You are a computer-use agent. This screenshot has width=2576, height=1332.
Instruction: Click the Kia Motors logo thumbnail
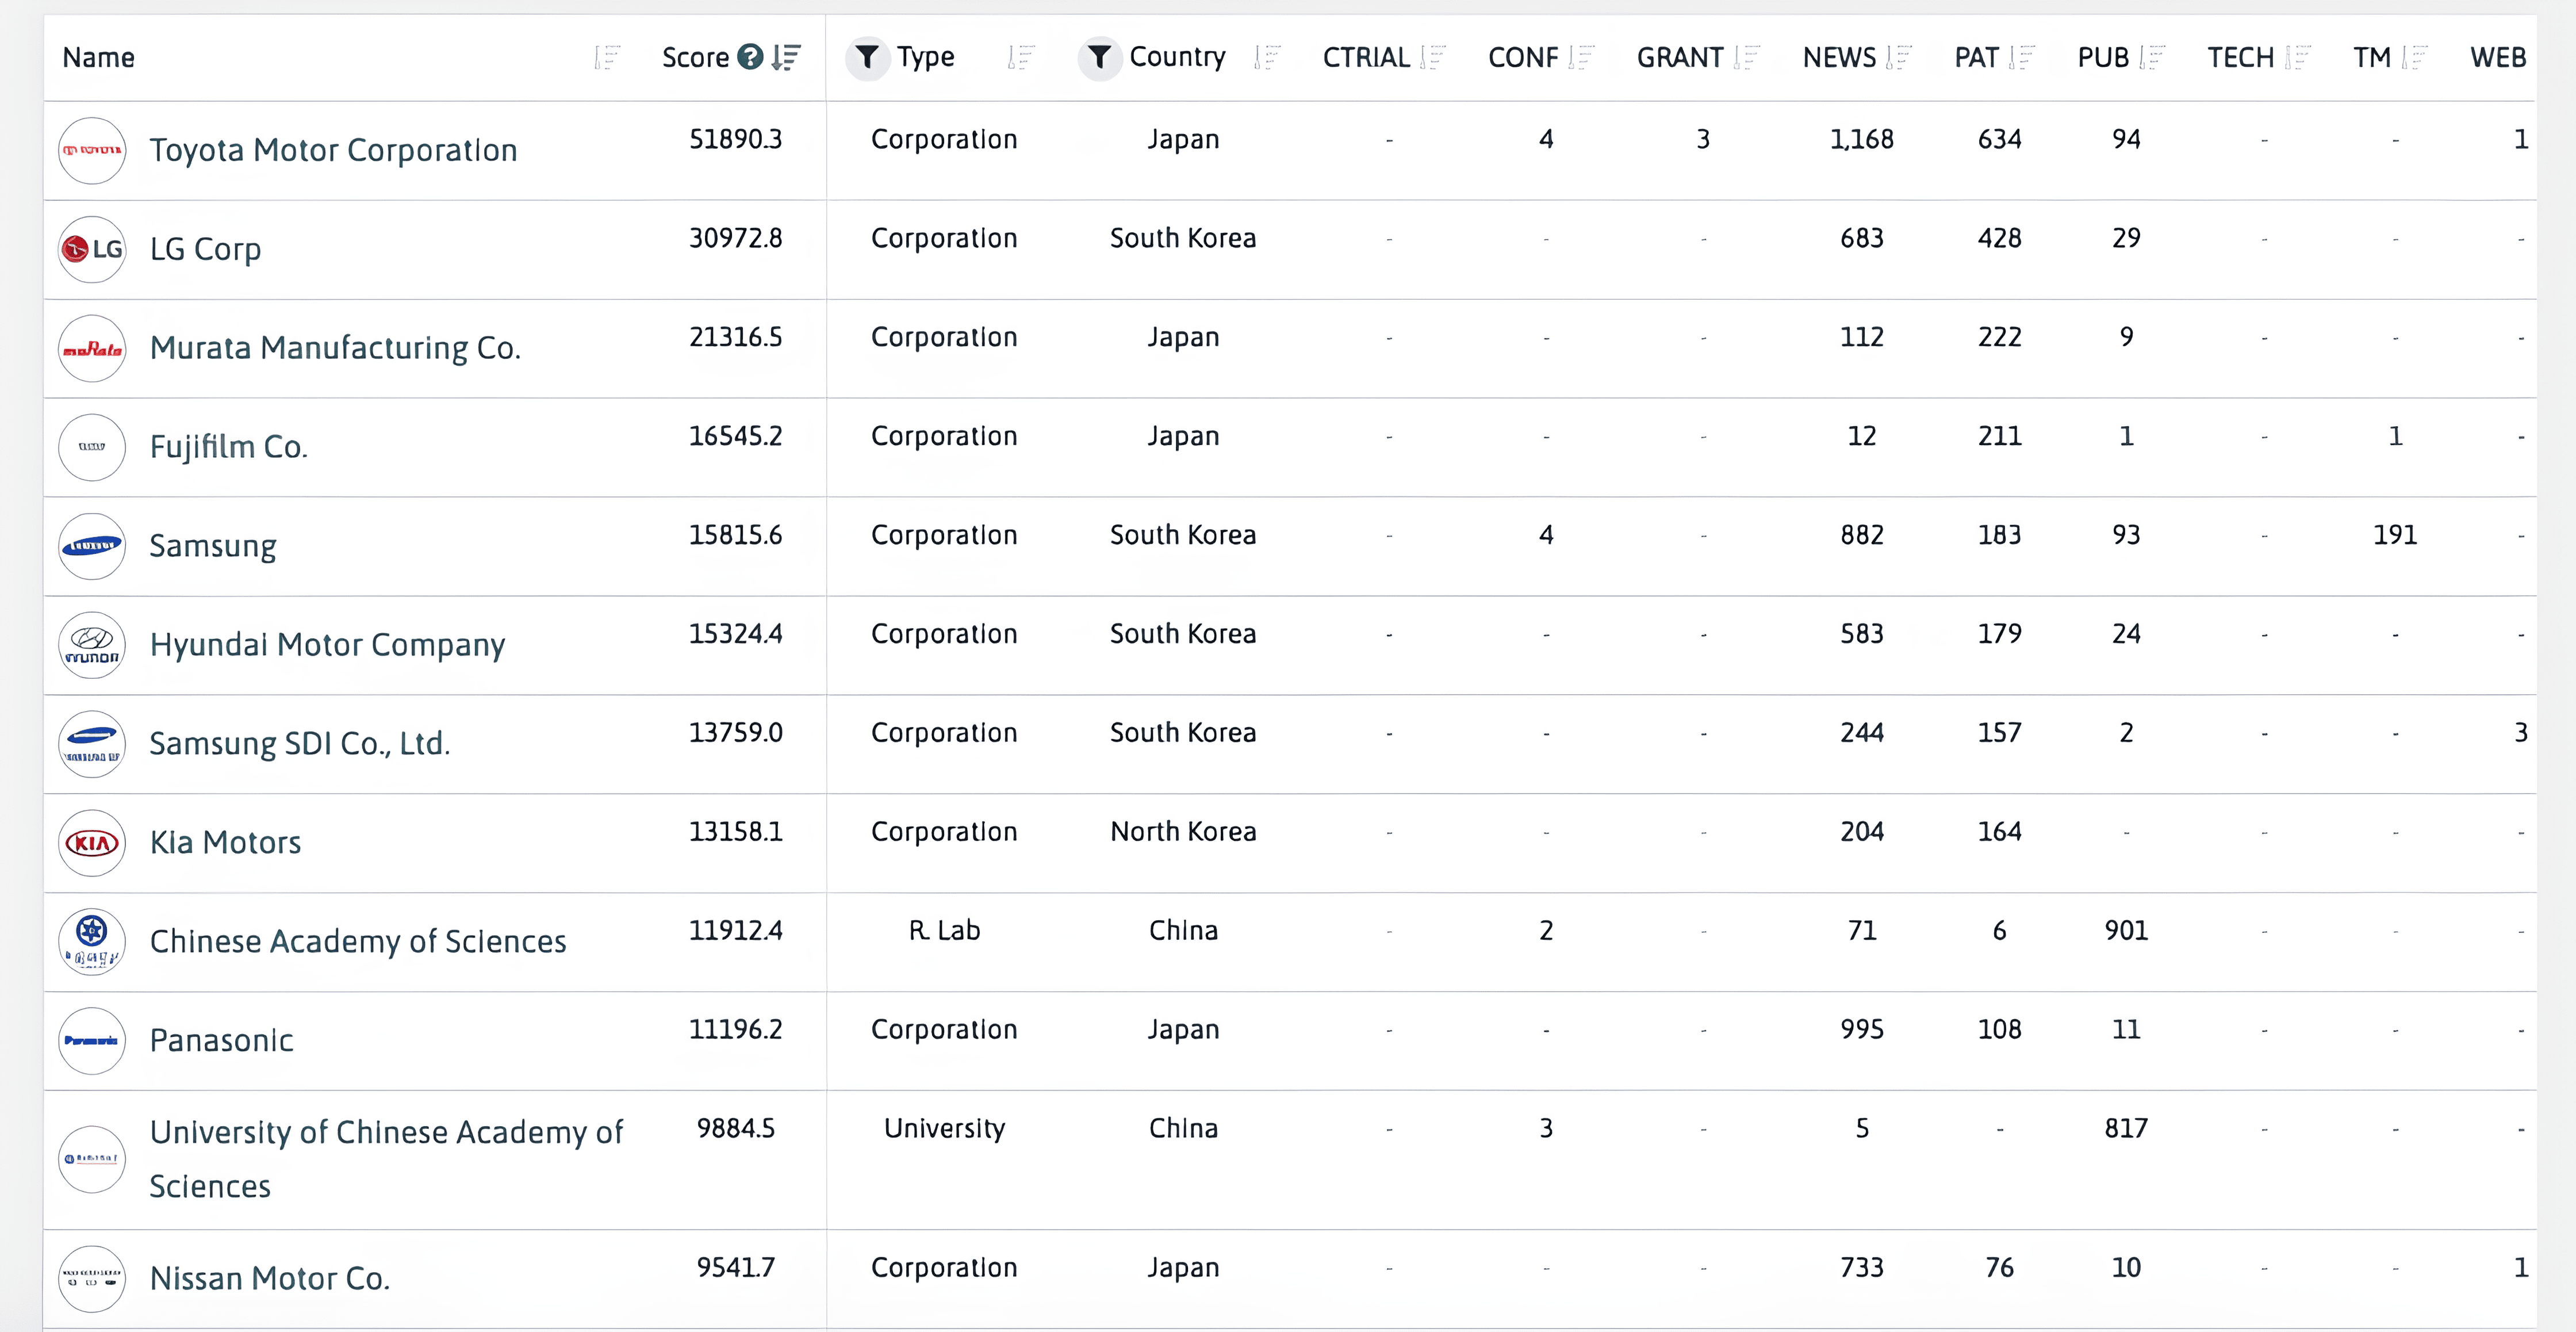[92, 843]
